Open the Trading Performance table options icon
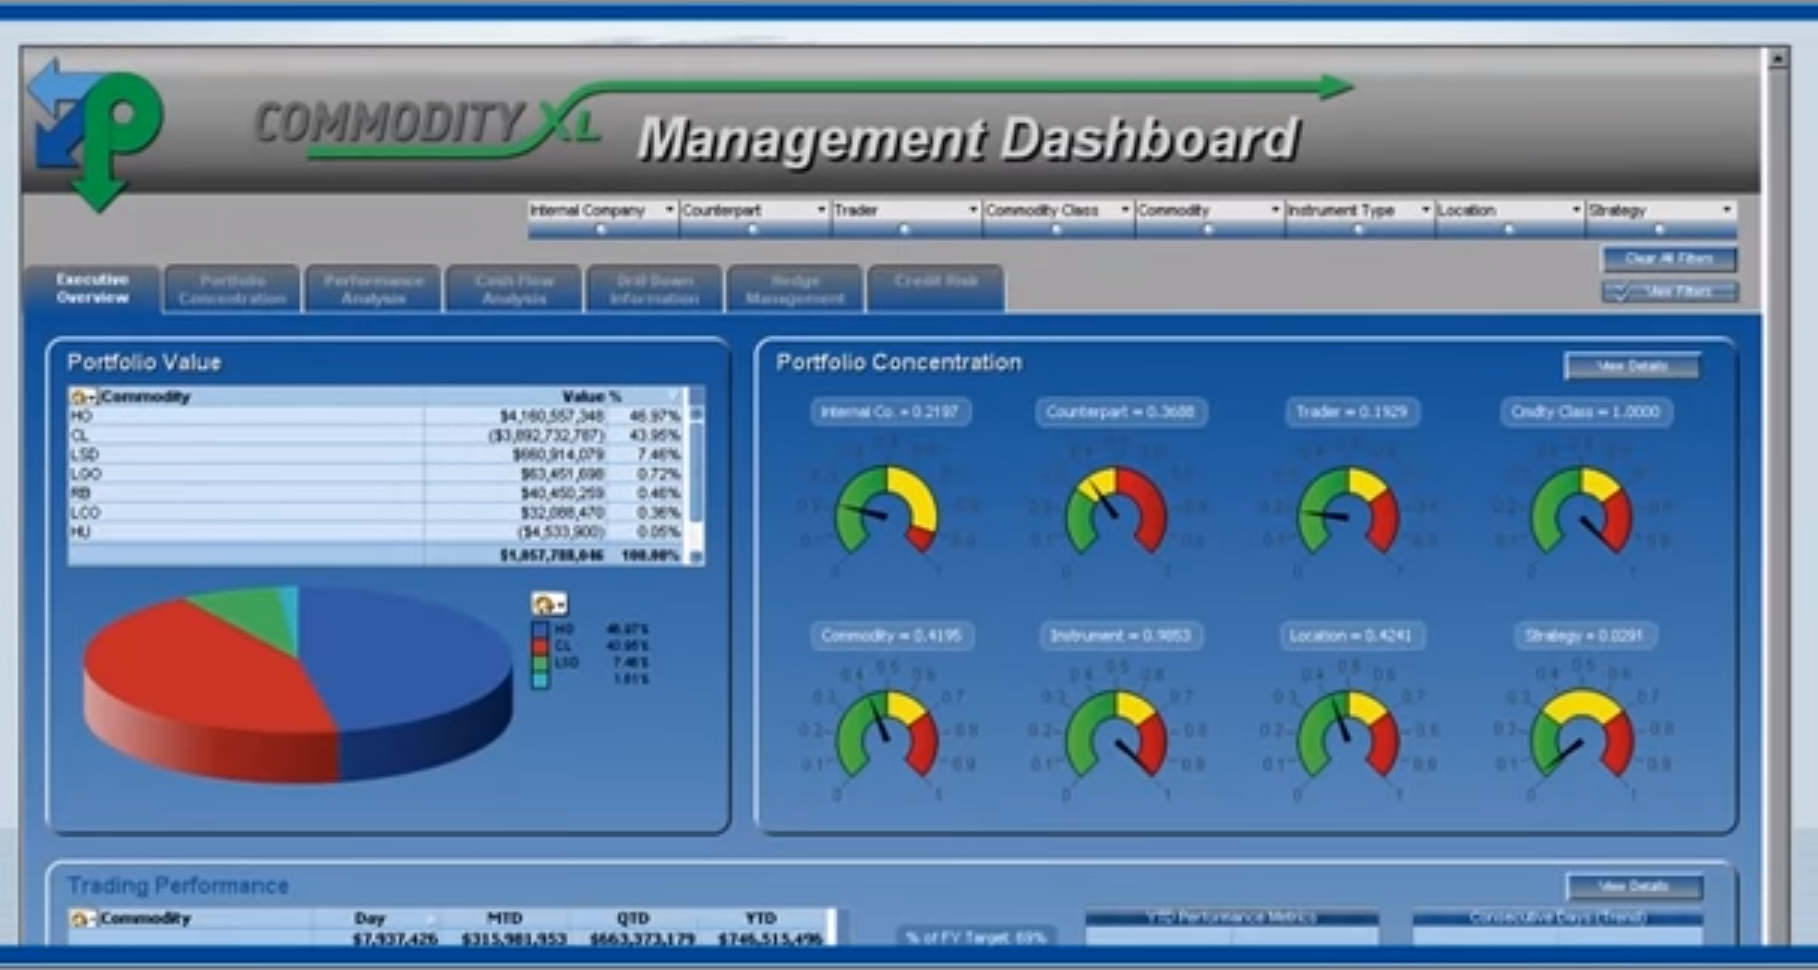This screenshot has width=1818, height=970. 82,918
